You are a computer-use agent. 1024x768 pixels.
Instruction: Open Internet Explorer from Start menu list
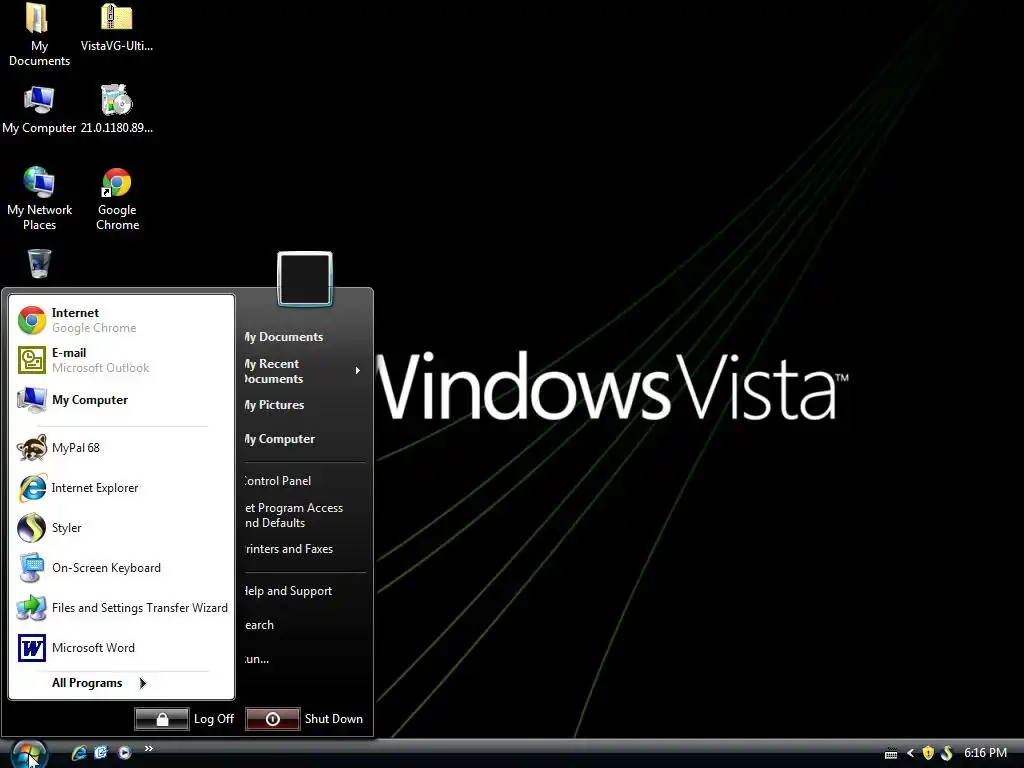coord(121,488)
